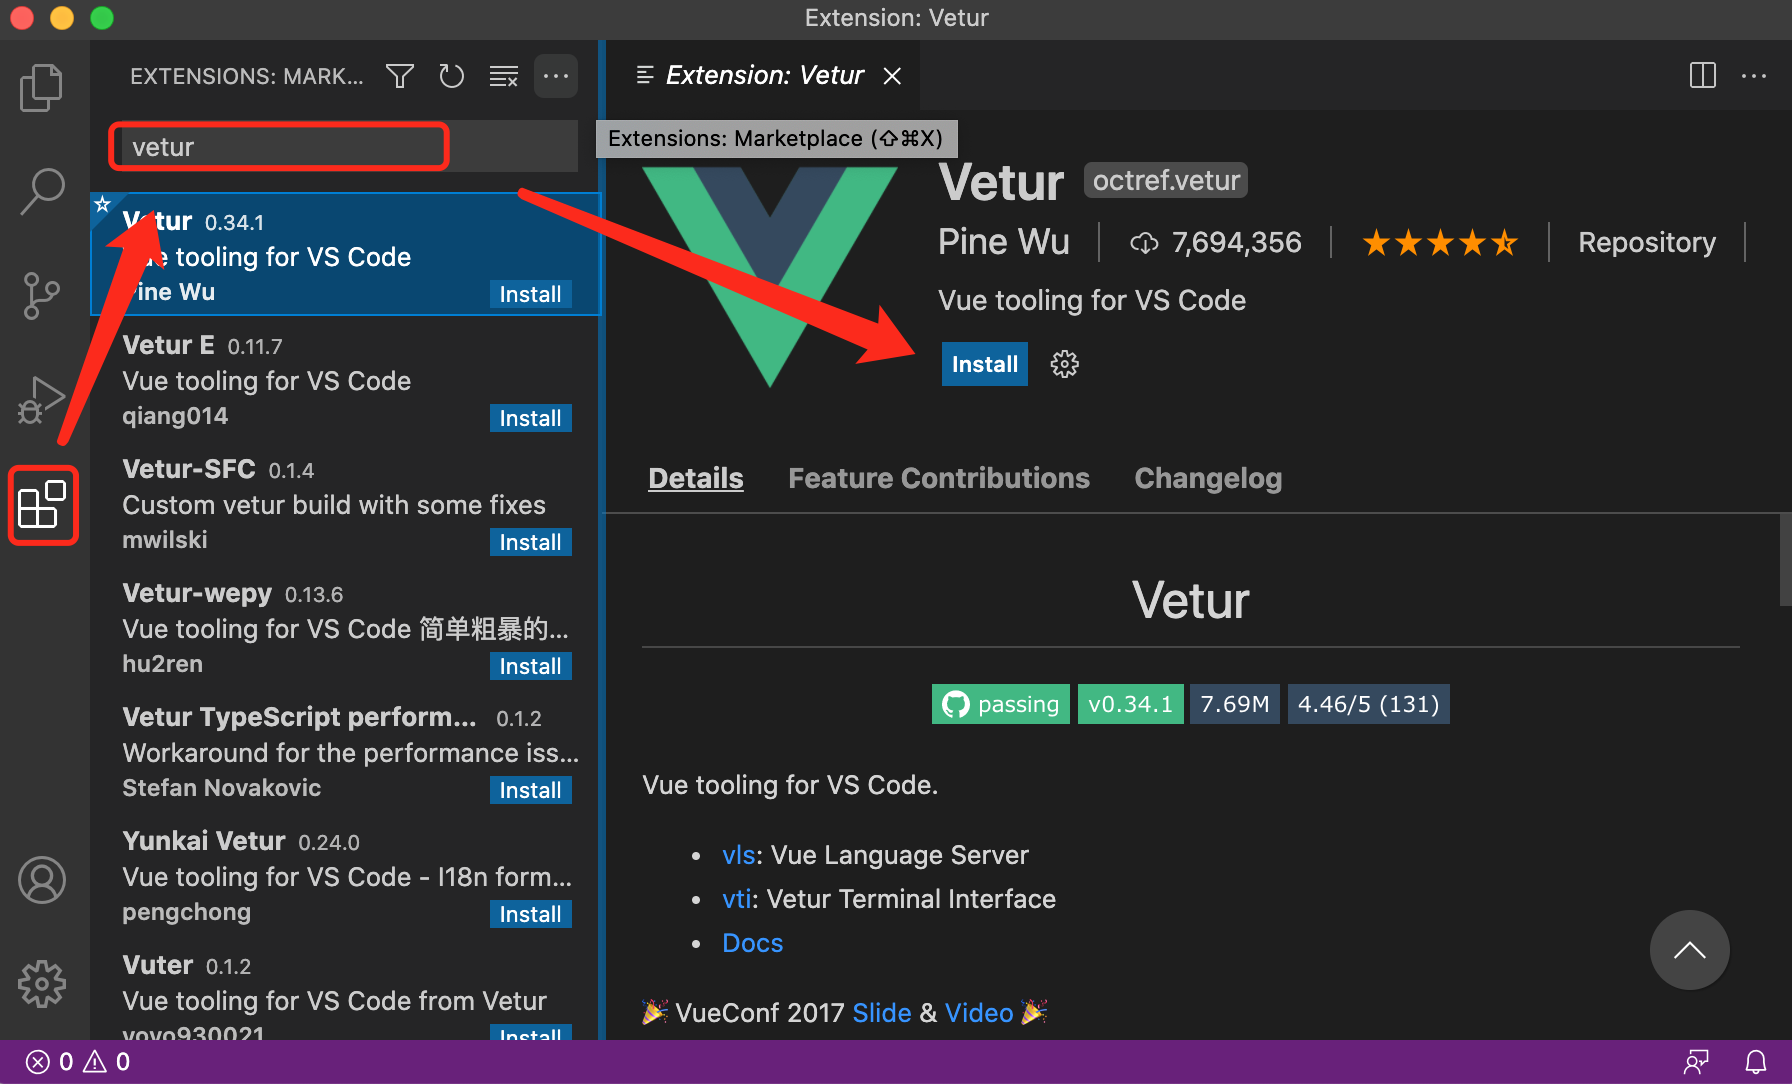Switch to the Details tab

coord(696,478)
